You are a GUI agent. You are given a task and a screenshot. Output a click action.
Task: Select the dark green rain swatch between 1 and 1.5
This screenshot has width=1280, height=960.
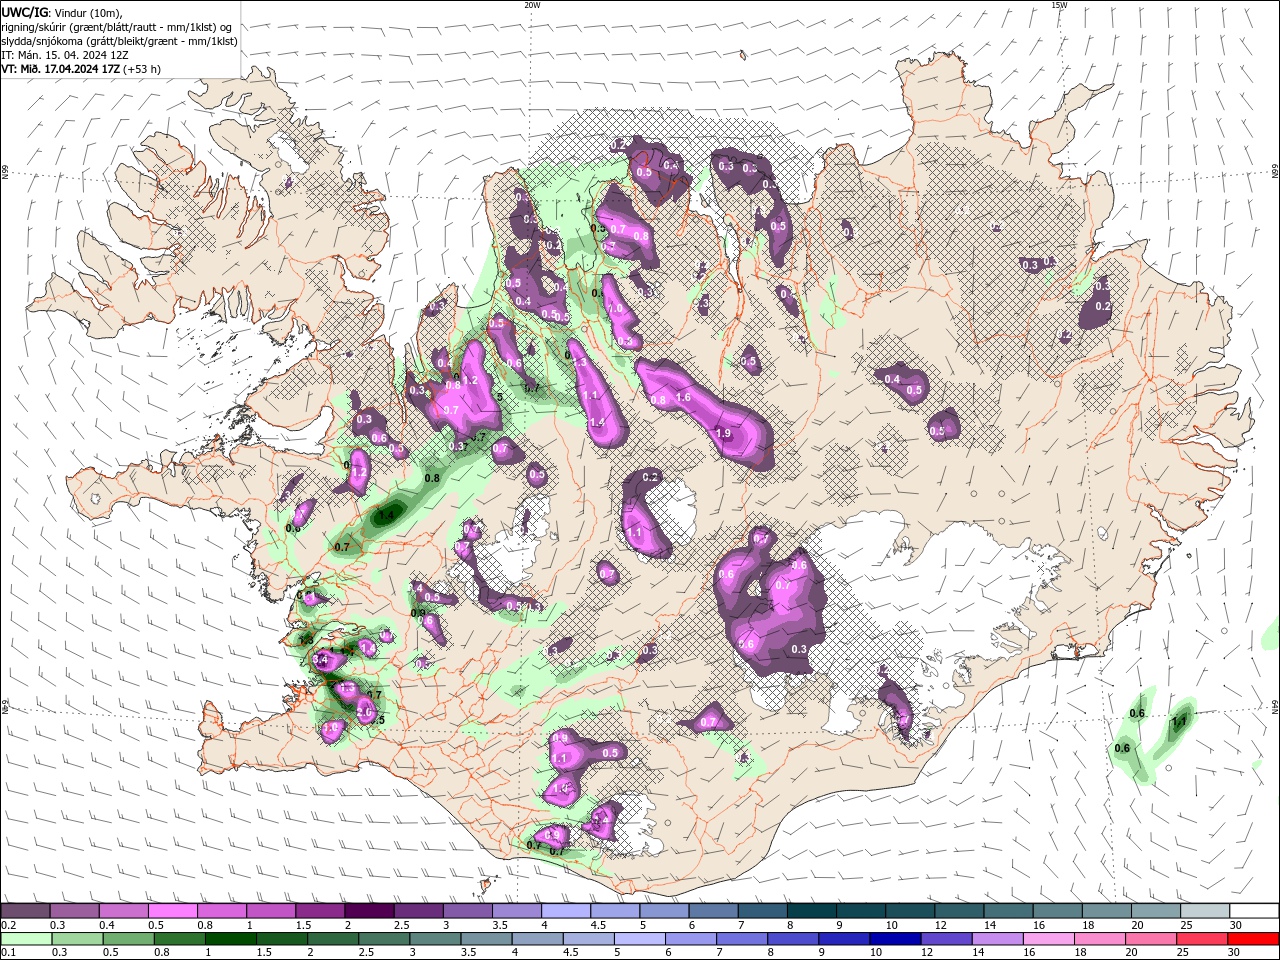230,939
